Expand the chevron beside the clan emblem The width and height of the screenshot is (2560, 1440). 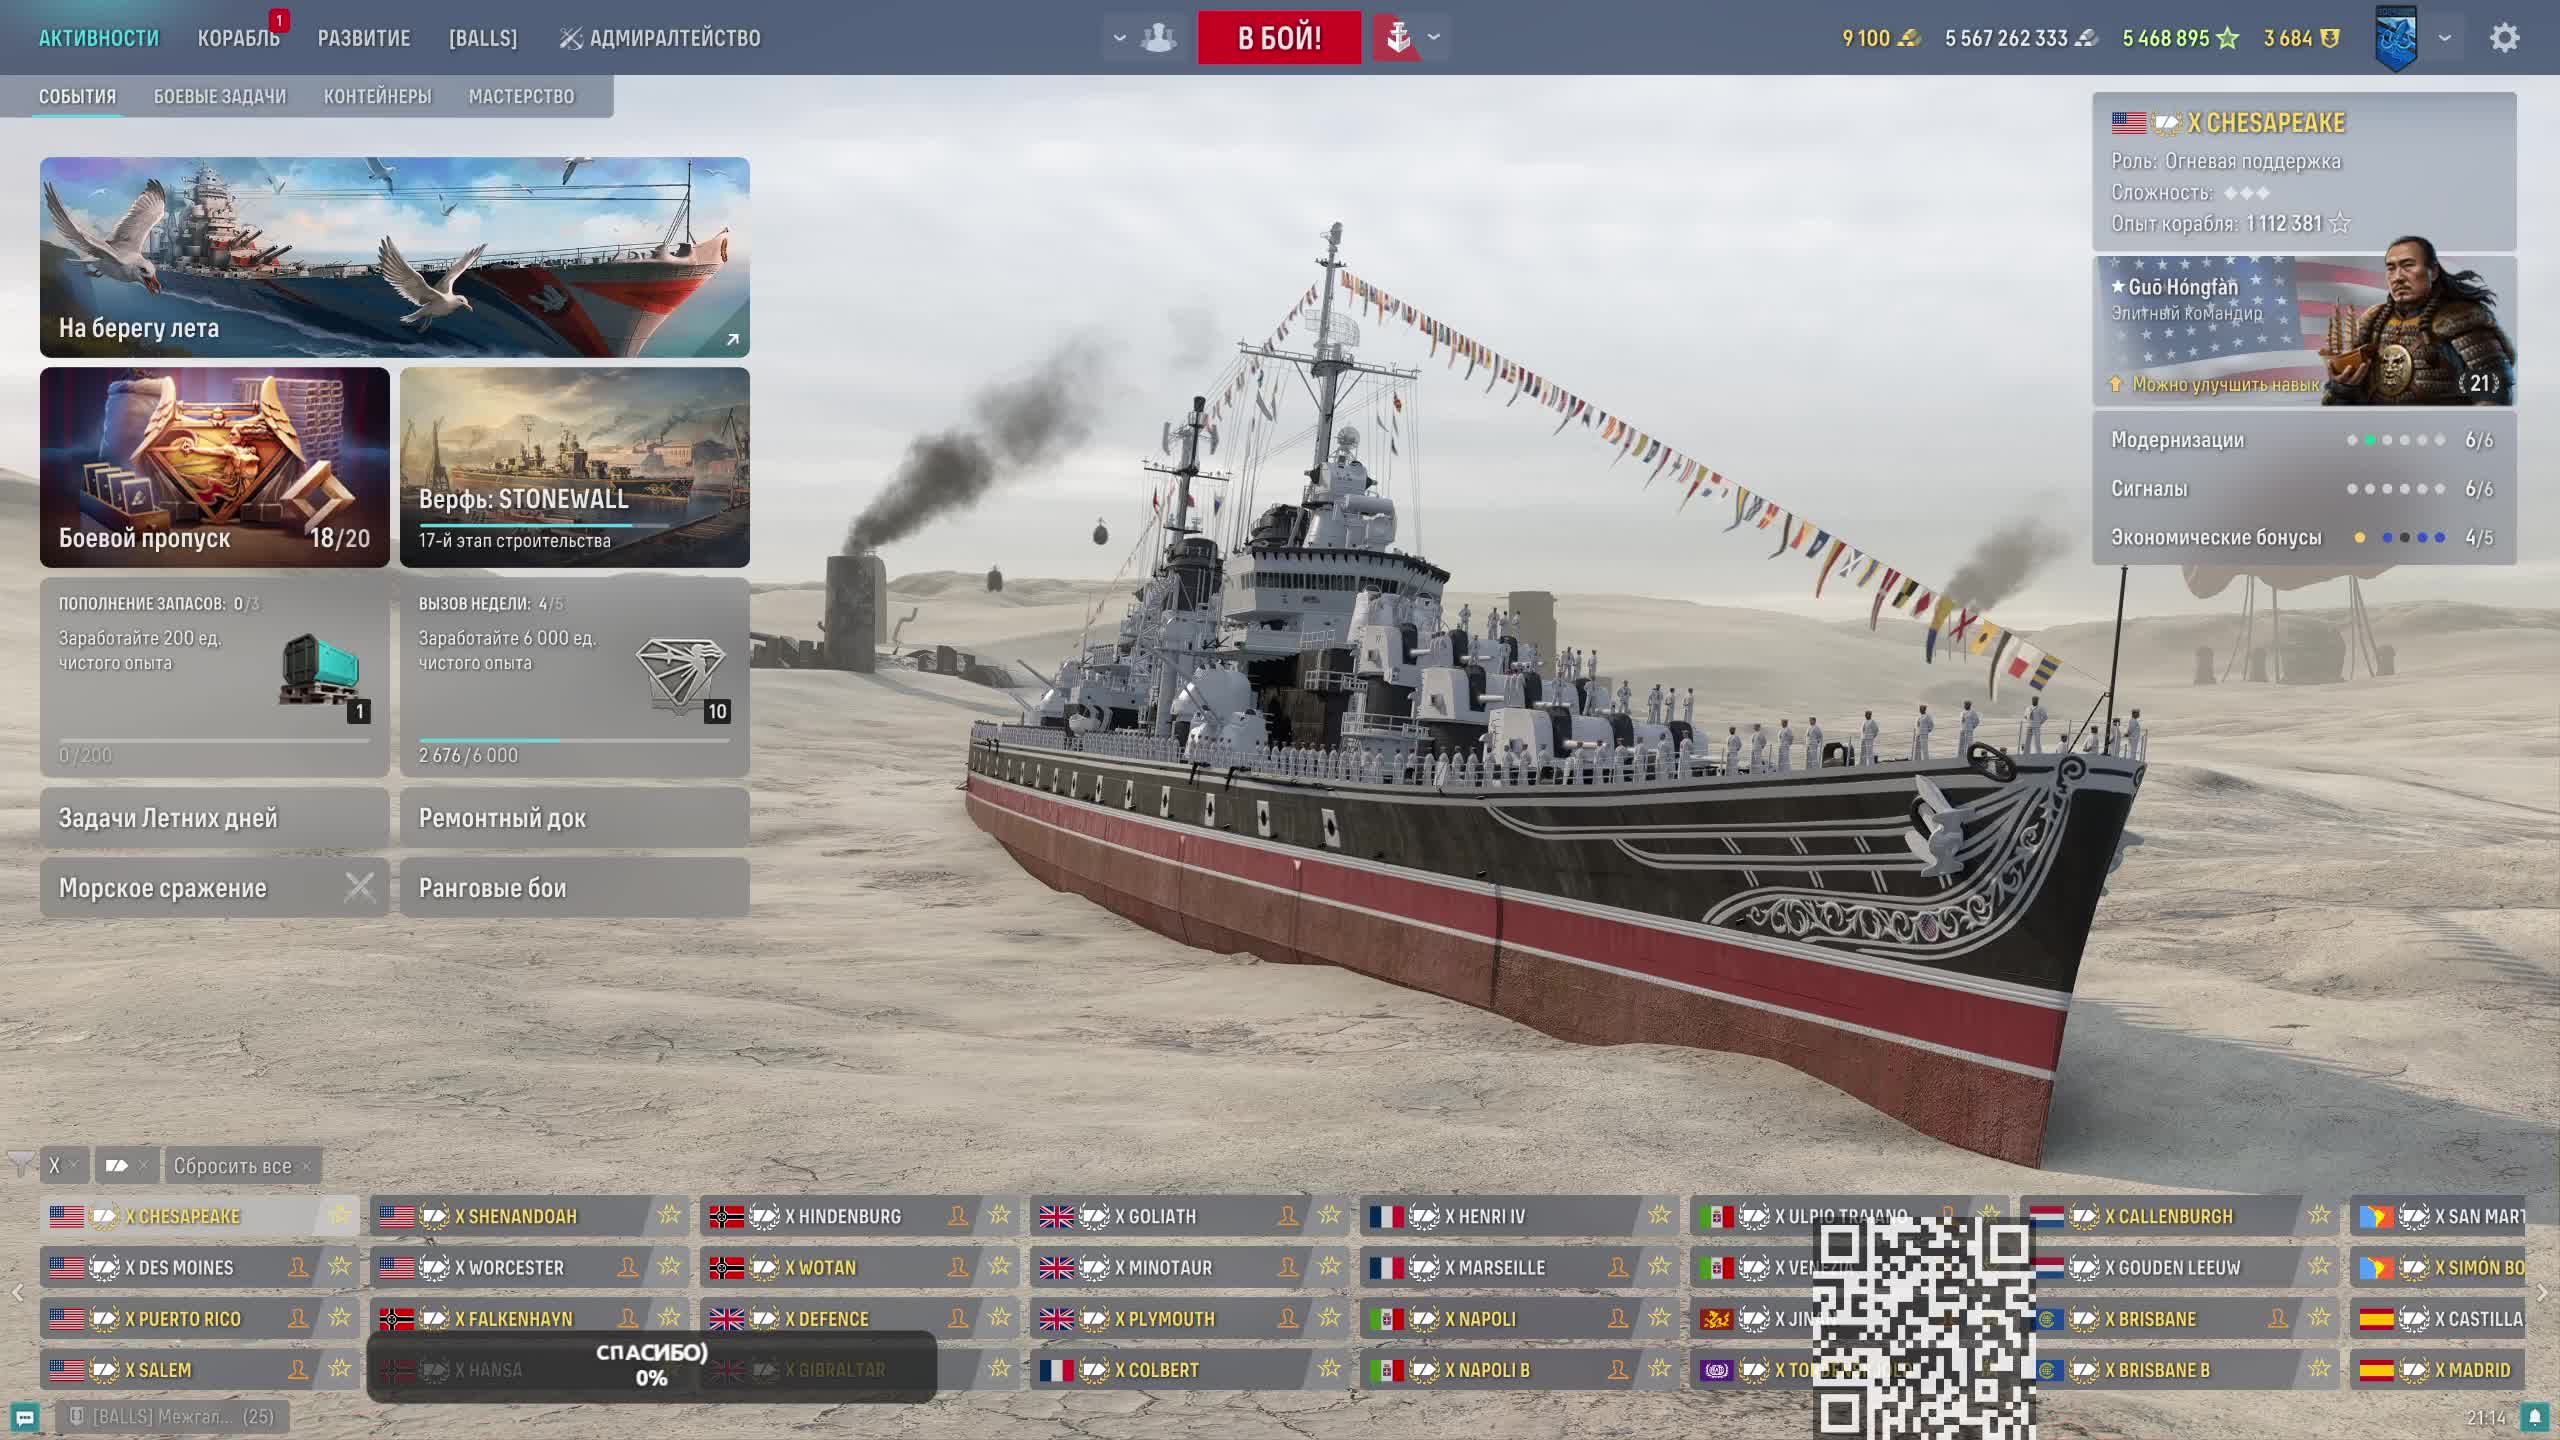(x=2445, y=38)
